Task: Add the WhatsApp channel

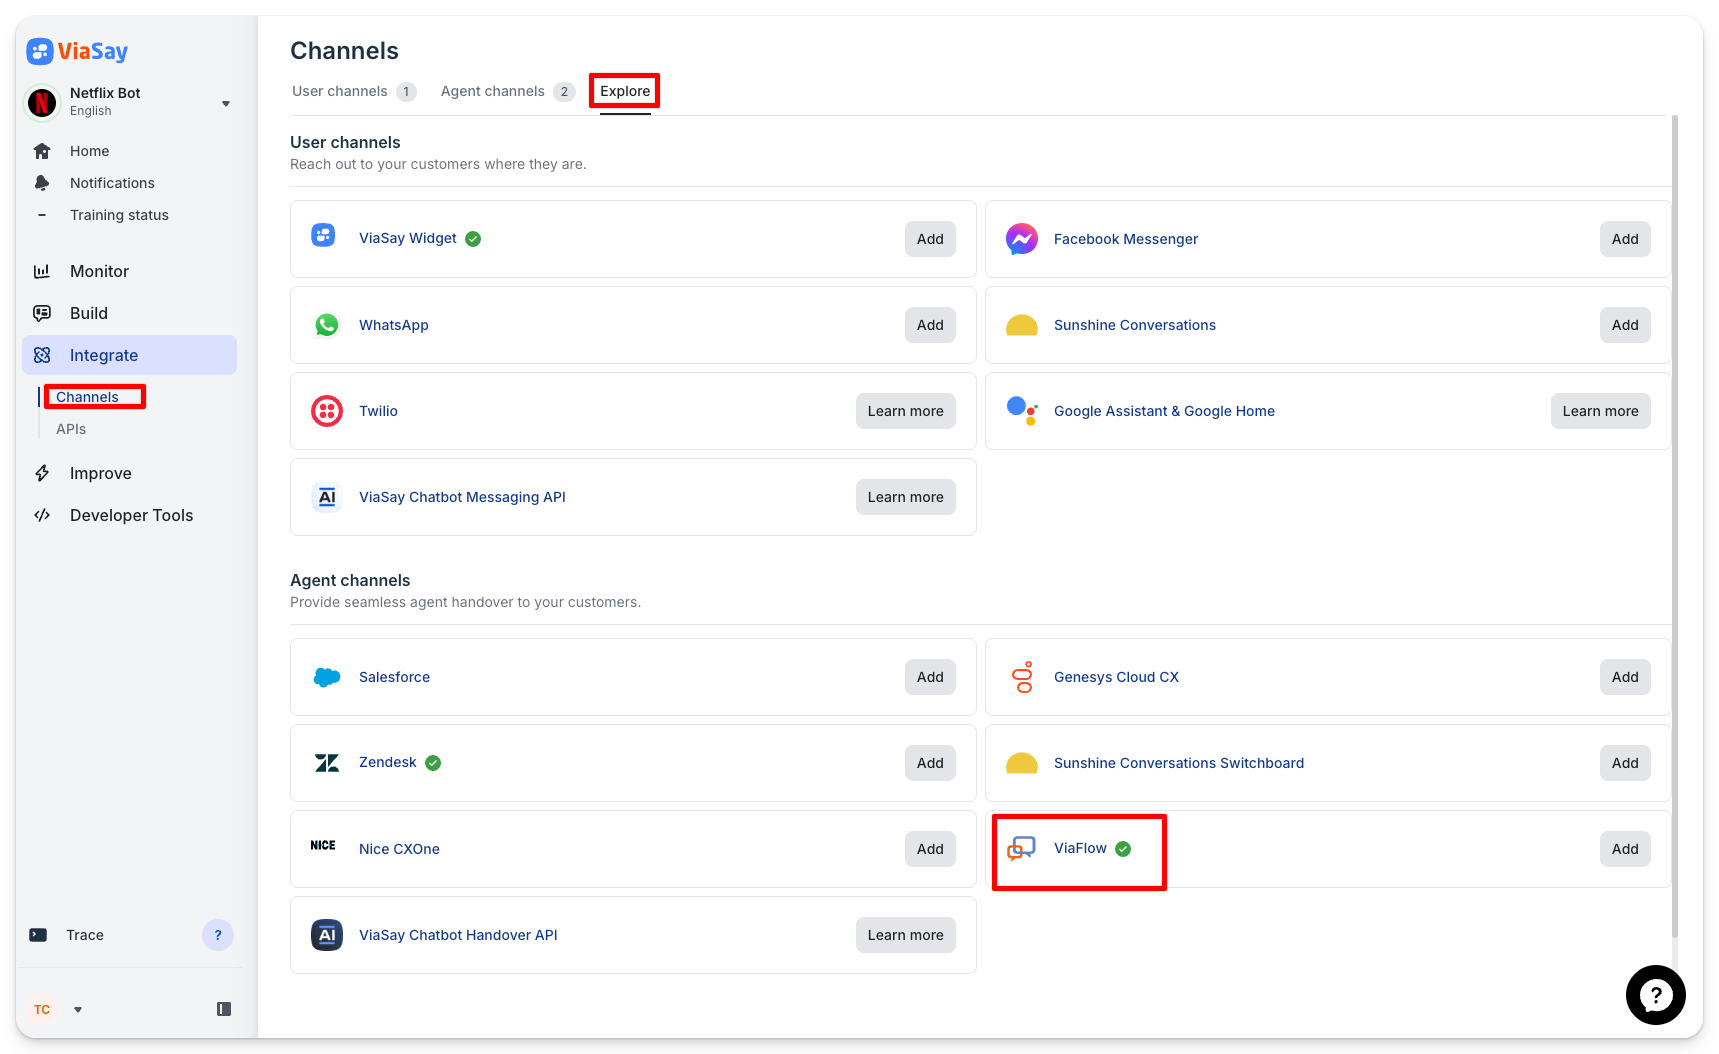Action: (930, 325)
